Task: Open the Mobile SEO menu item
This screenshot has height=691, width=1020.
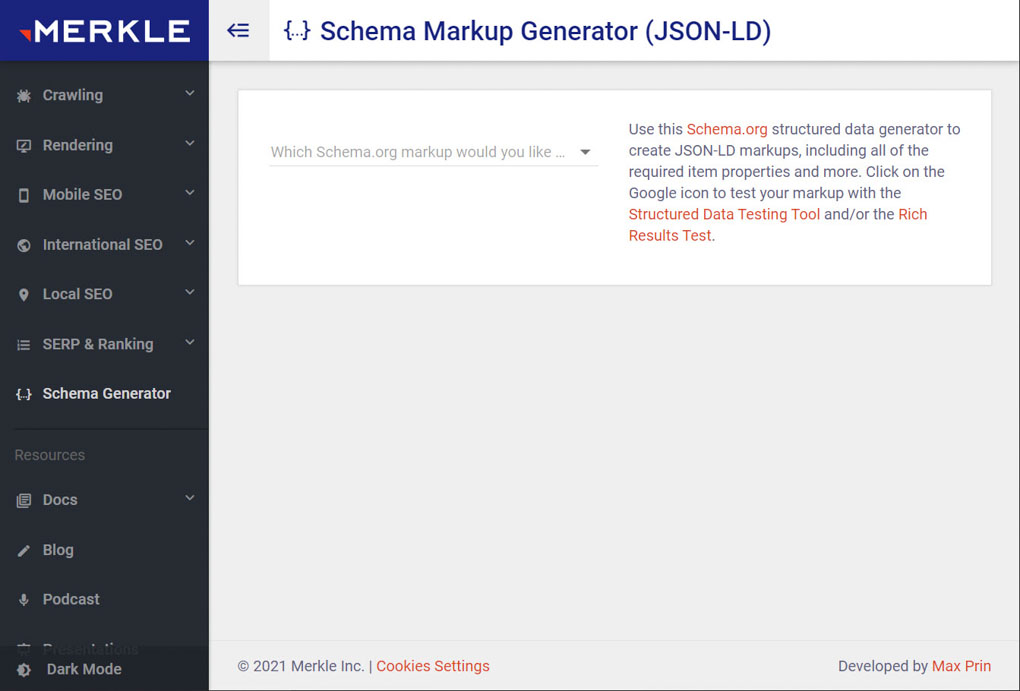Action: pyautogui.click(x=104, y=195)
